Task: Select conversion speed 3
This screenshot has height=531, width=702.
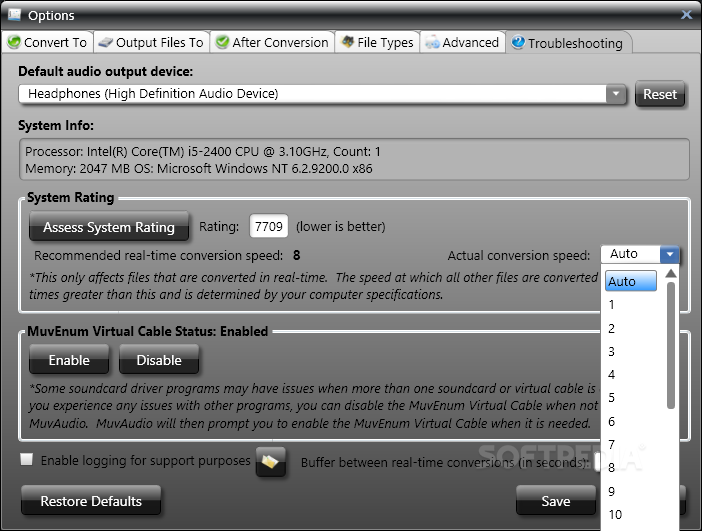Action: pos(631,351)
